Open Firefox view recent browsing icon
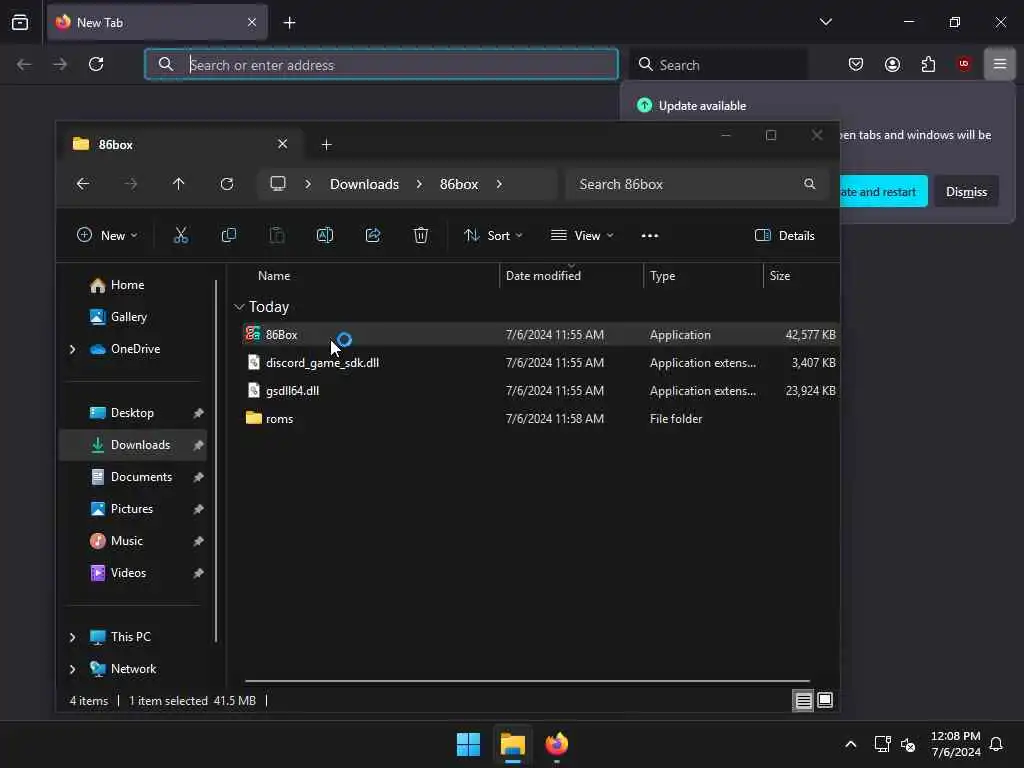This screenshot has width=1024, height=768. click(x=20, y=22)
